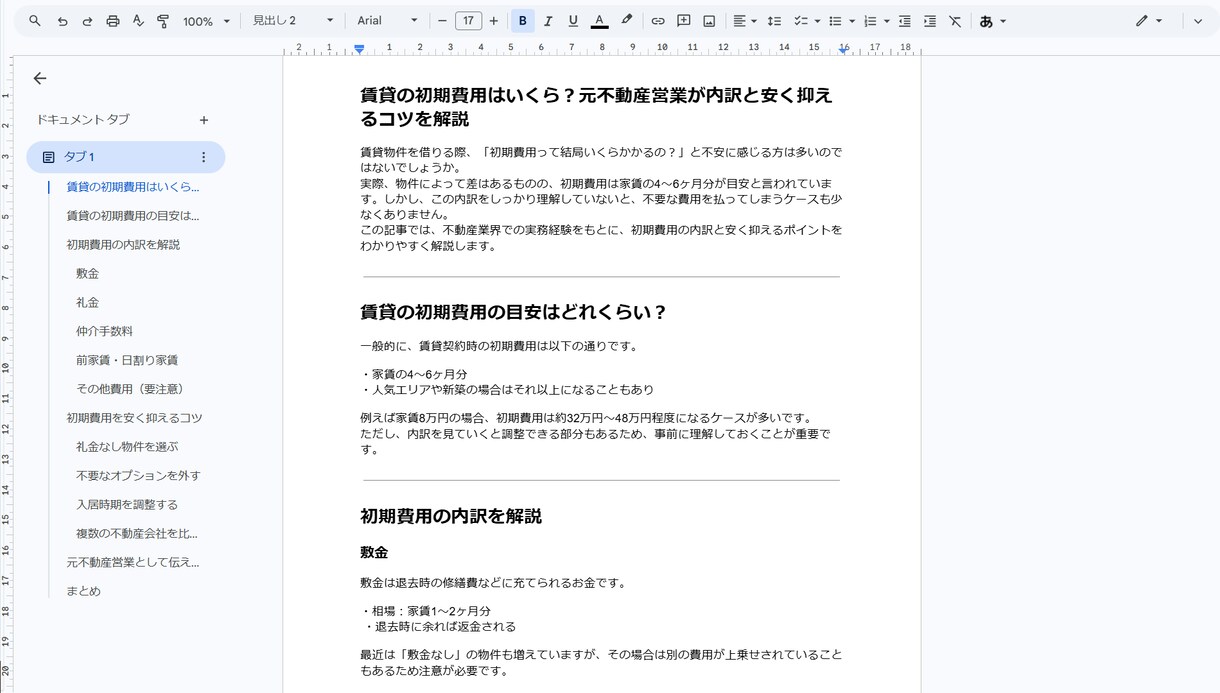The image size is (1220, 693).
Task: Add a new document tab
Action: [204, 120]
